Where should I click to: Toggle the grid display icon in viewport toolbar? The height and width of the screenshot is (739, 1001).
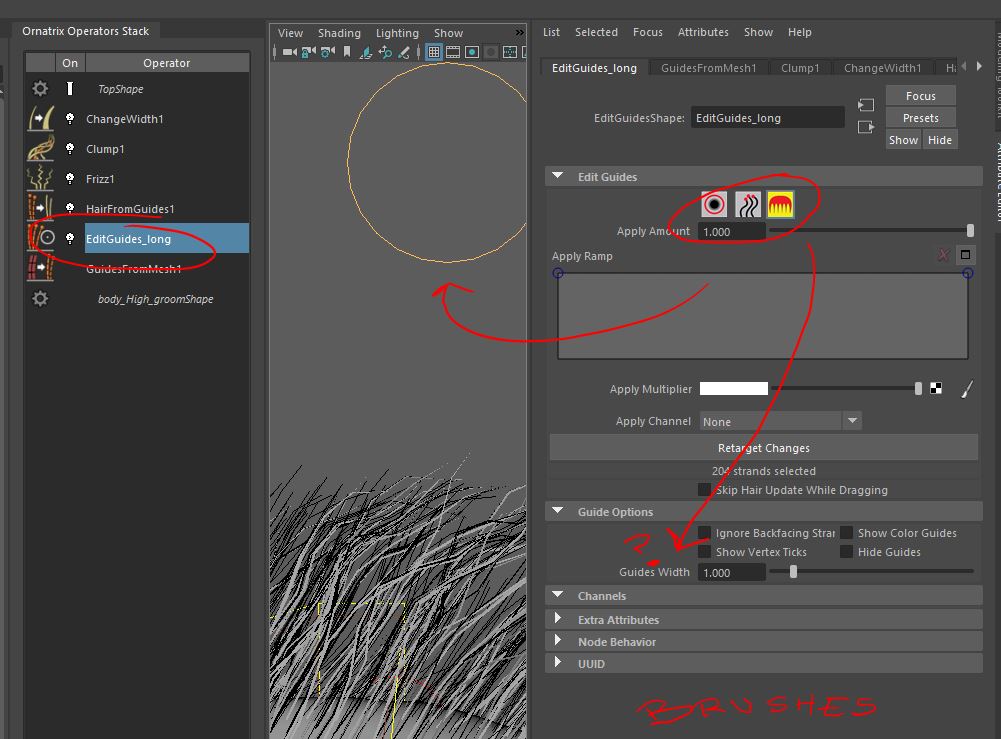434,52
